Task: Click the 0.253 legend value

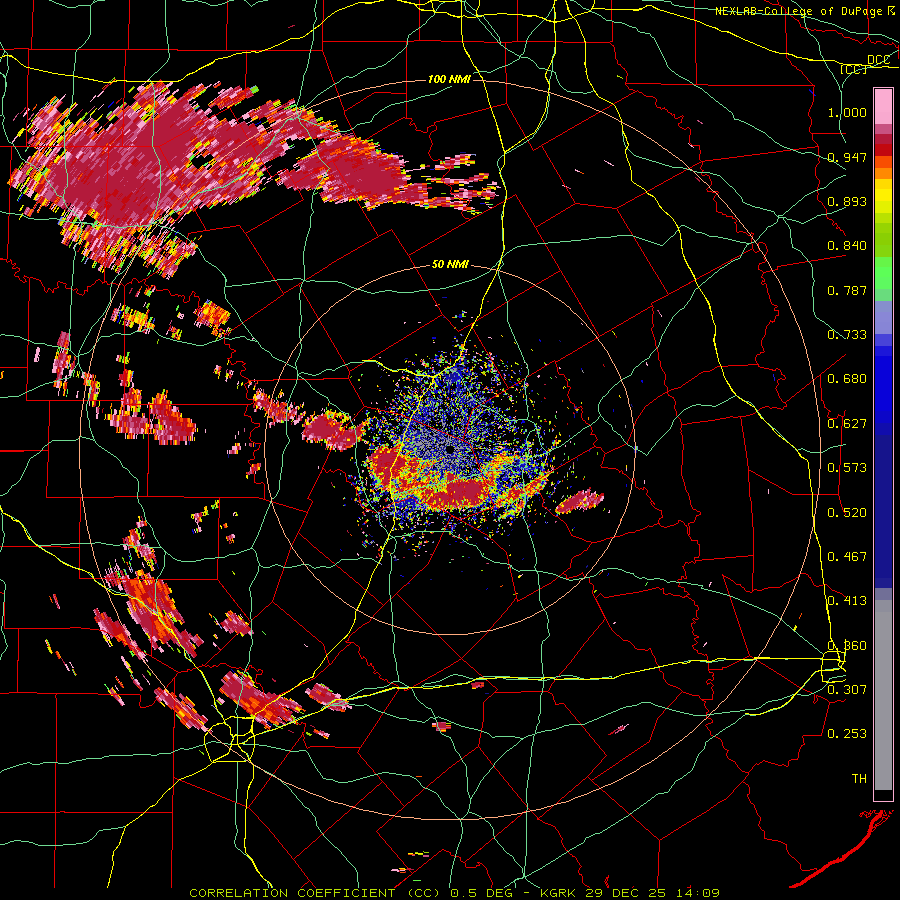Action: point(847,734)
